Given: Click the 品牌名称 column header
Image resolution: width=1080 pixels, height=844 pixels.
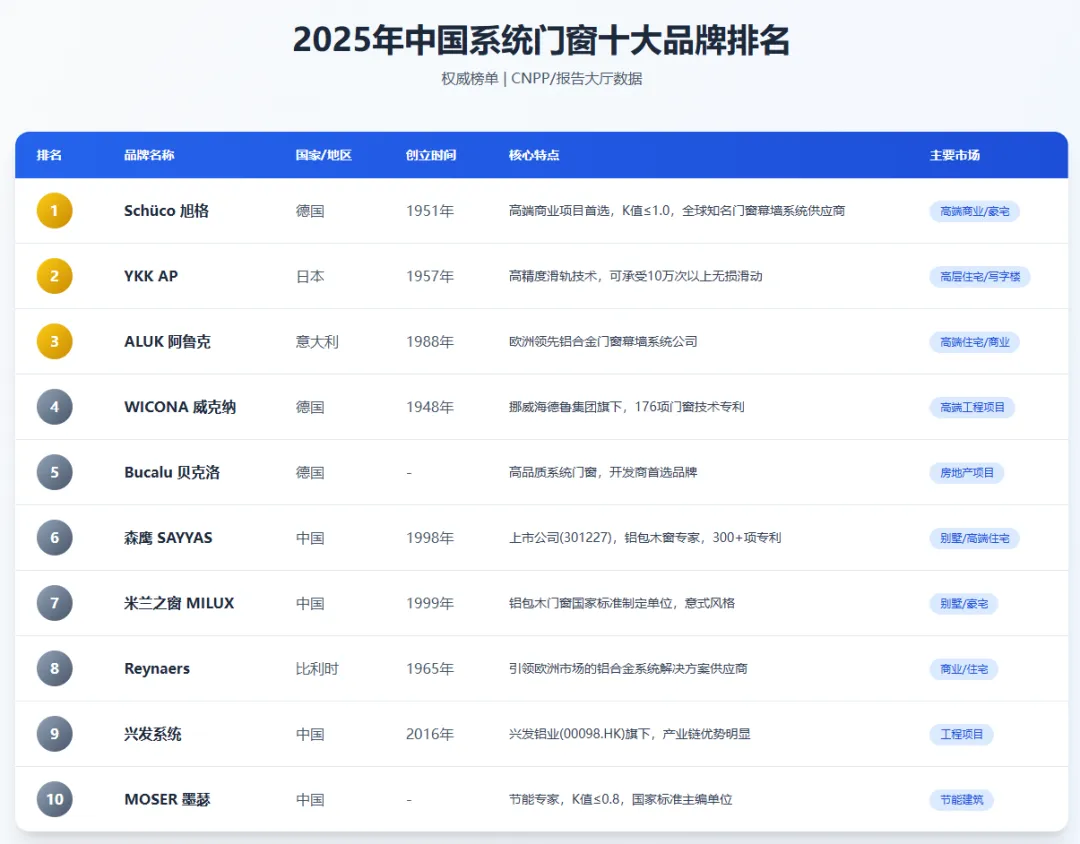Looking at the screenshot, I should (149, 156).
